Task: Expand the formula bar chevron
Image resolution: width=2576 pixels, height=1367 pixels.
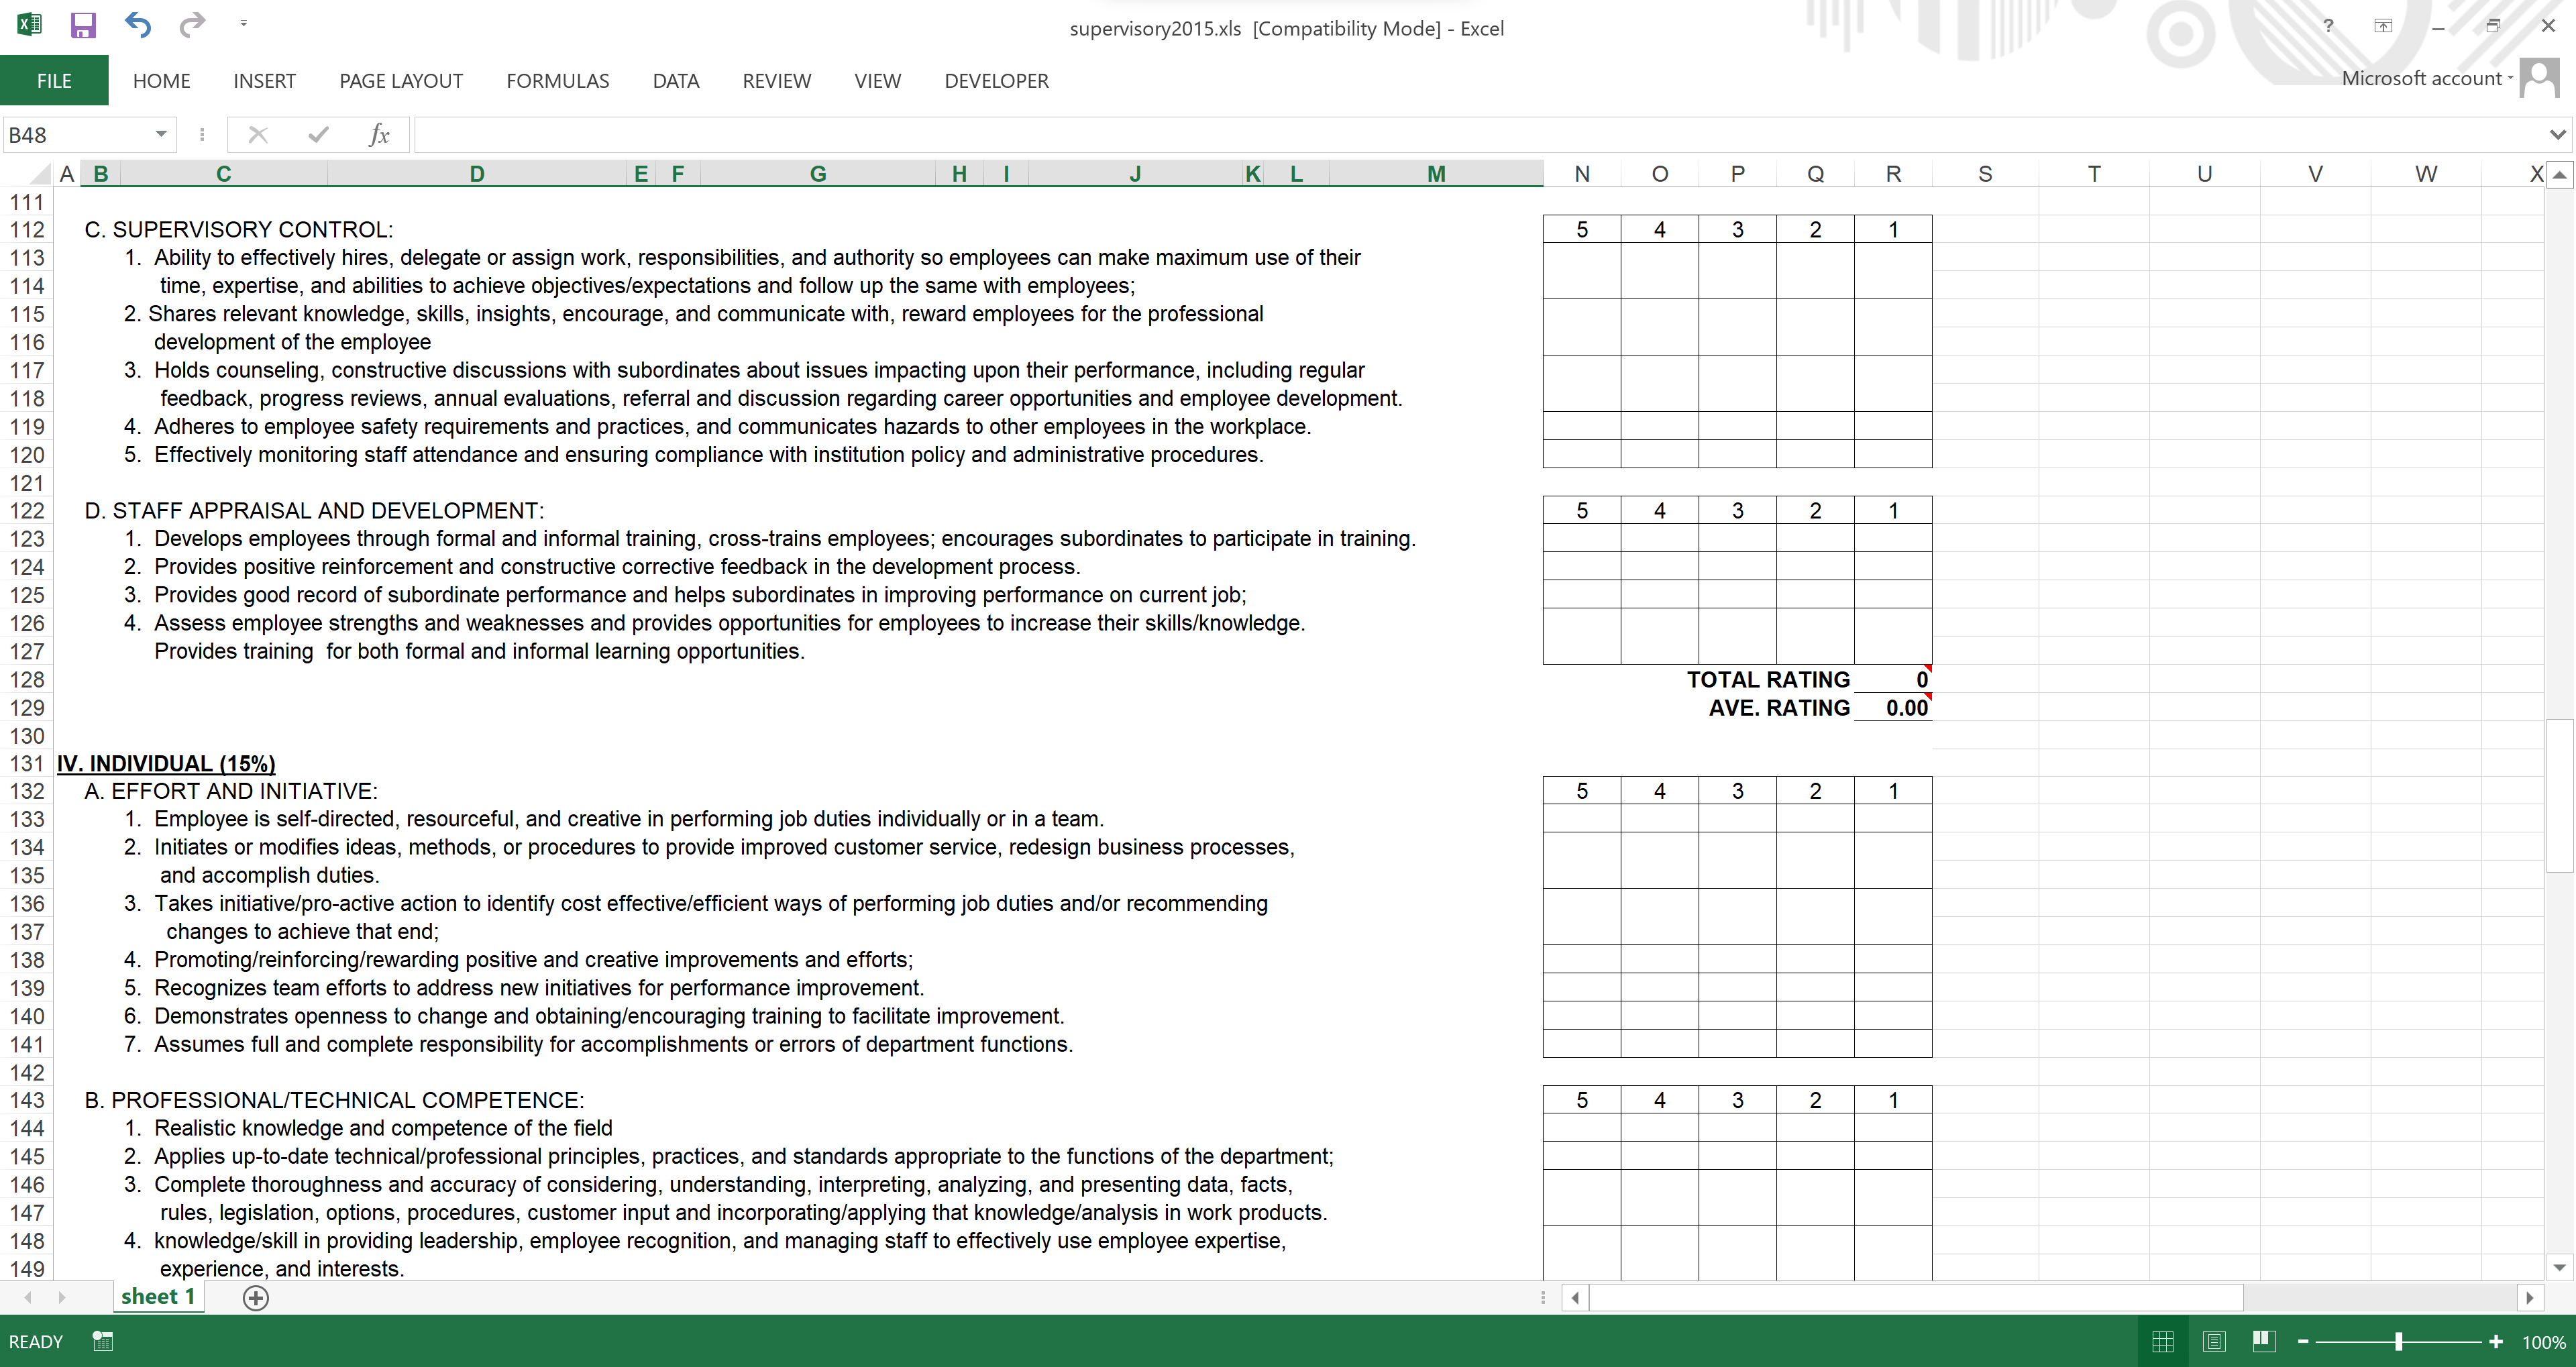Action: pyautogui.click(x=2557, y=135)
